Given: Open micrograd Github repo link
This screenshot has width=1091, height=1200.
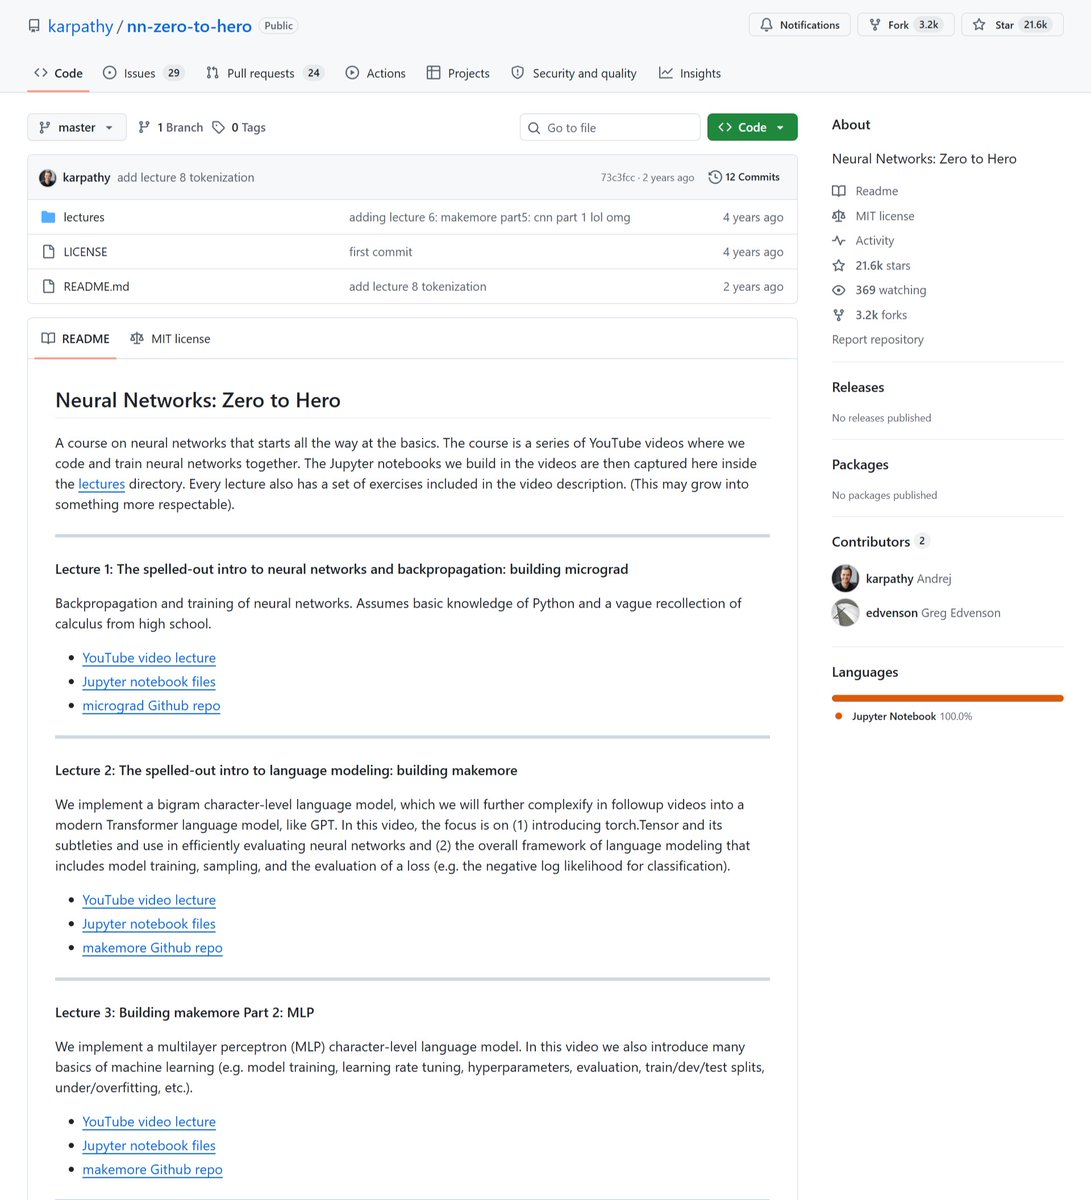Looking at the screenshot, I should [x=151, y=706].
